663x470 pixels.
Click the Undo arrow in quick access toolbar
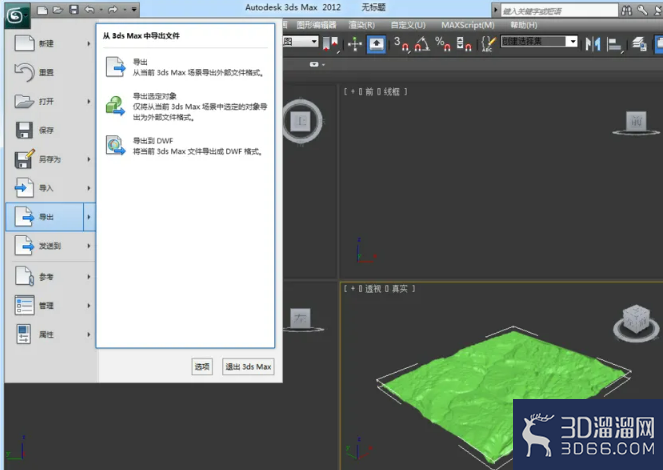click(x=89, y=9)
